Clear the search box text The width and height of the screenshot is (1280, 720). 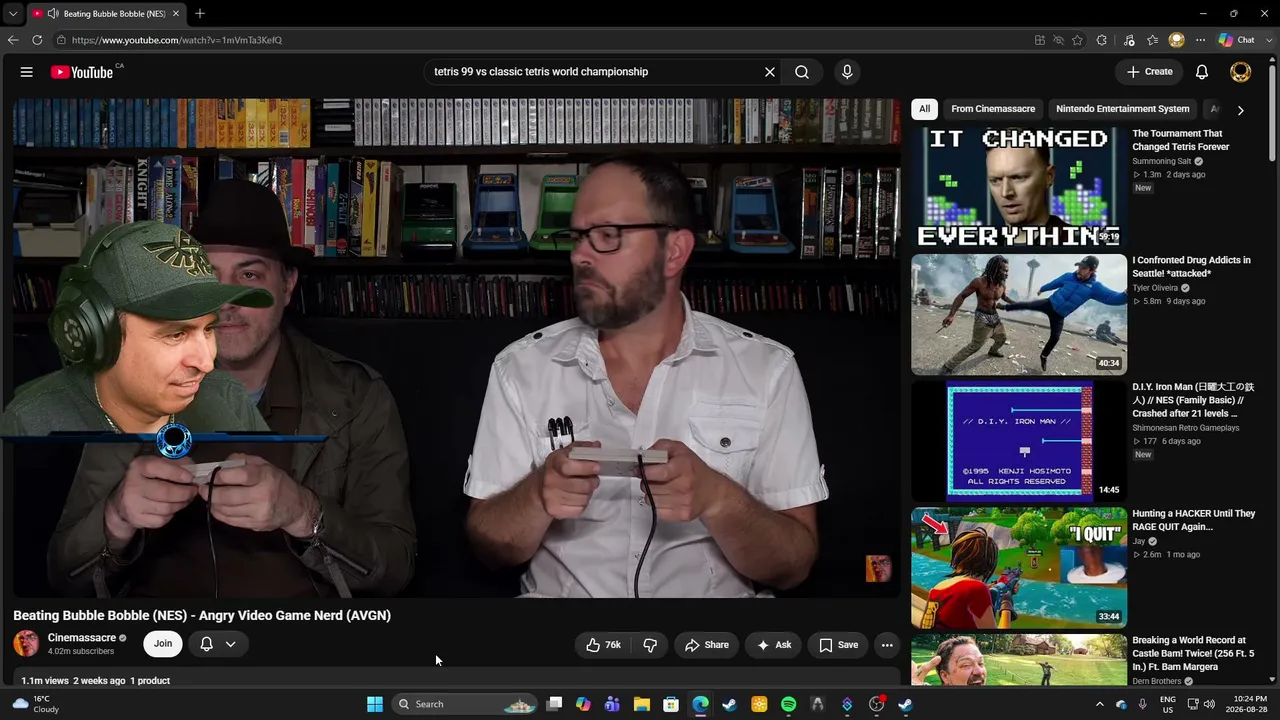click(x=770, y=72)
